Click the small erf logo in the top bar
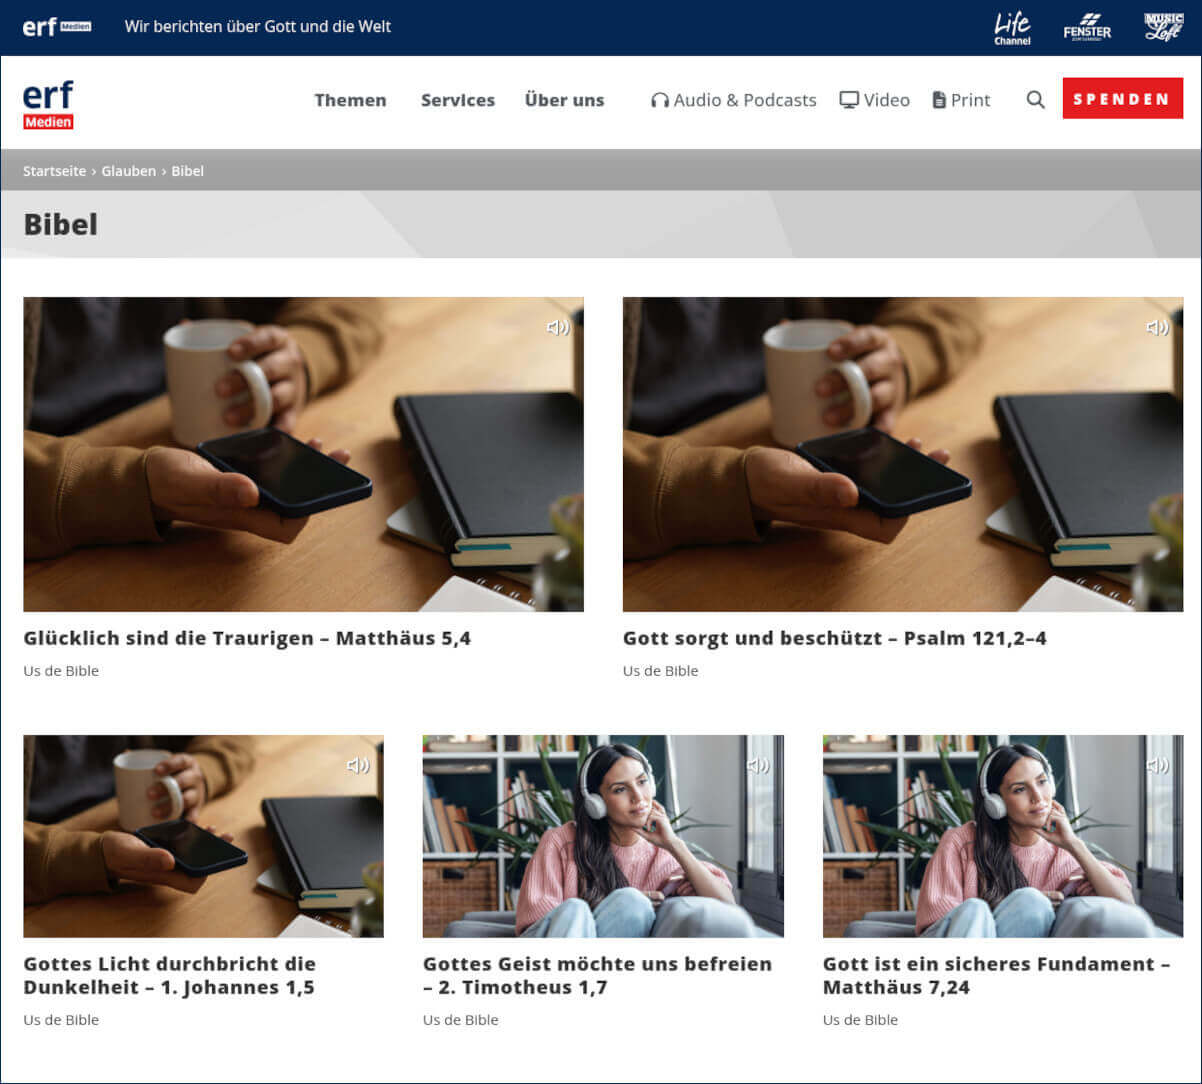 pyautogui.click(x=57, y=27)
